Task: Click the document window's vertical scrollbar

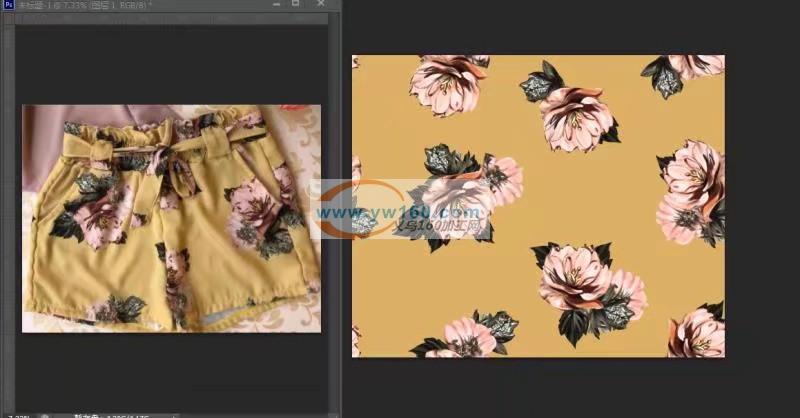Action: [335, 200]
